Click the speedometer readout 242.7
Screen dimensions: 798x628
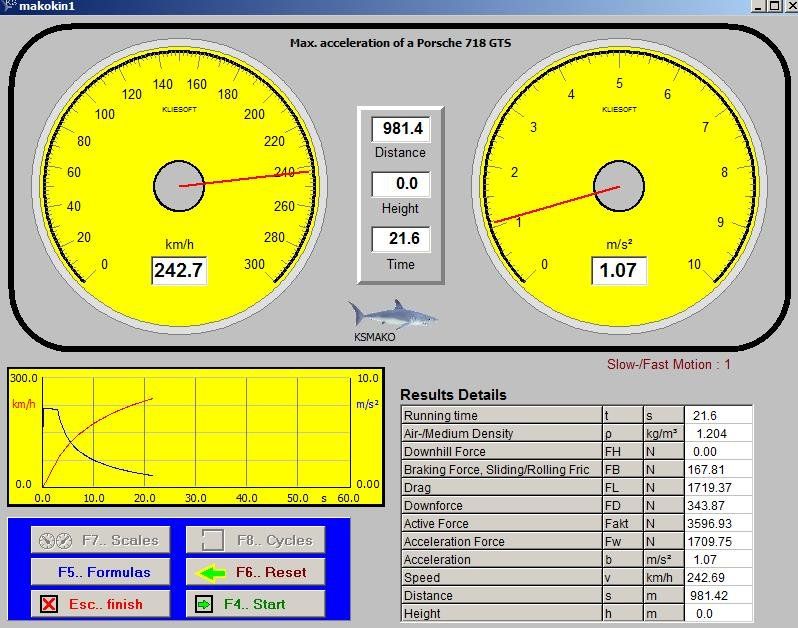point(179,270)
